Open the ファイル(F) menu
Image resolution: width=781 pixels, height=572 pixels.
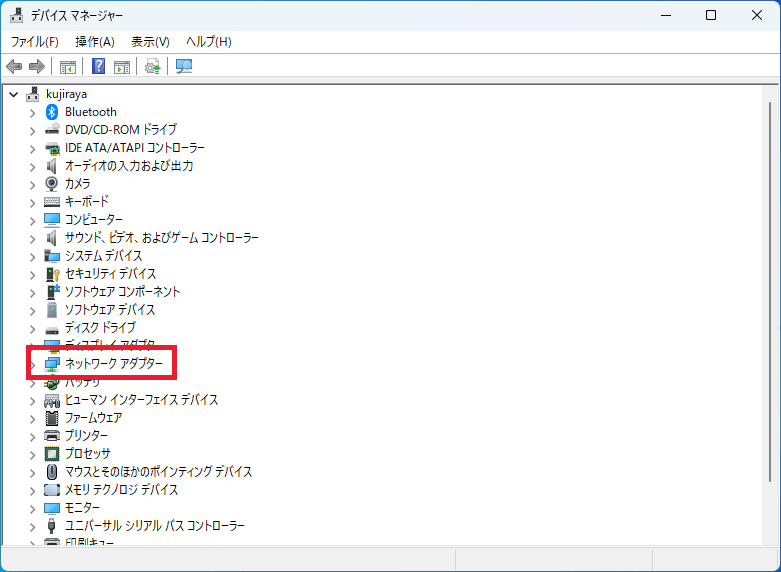34,42
